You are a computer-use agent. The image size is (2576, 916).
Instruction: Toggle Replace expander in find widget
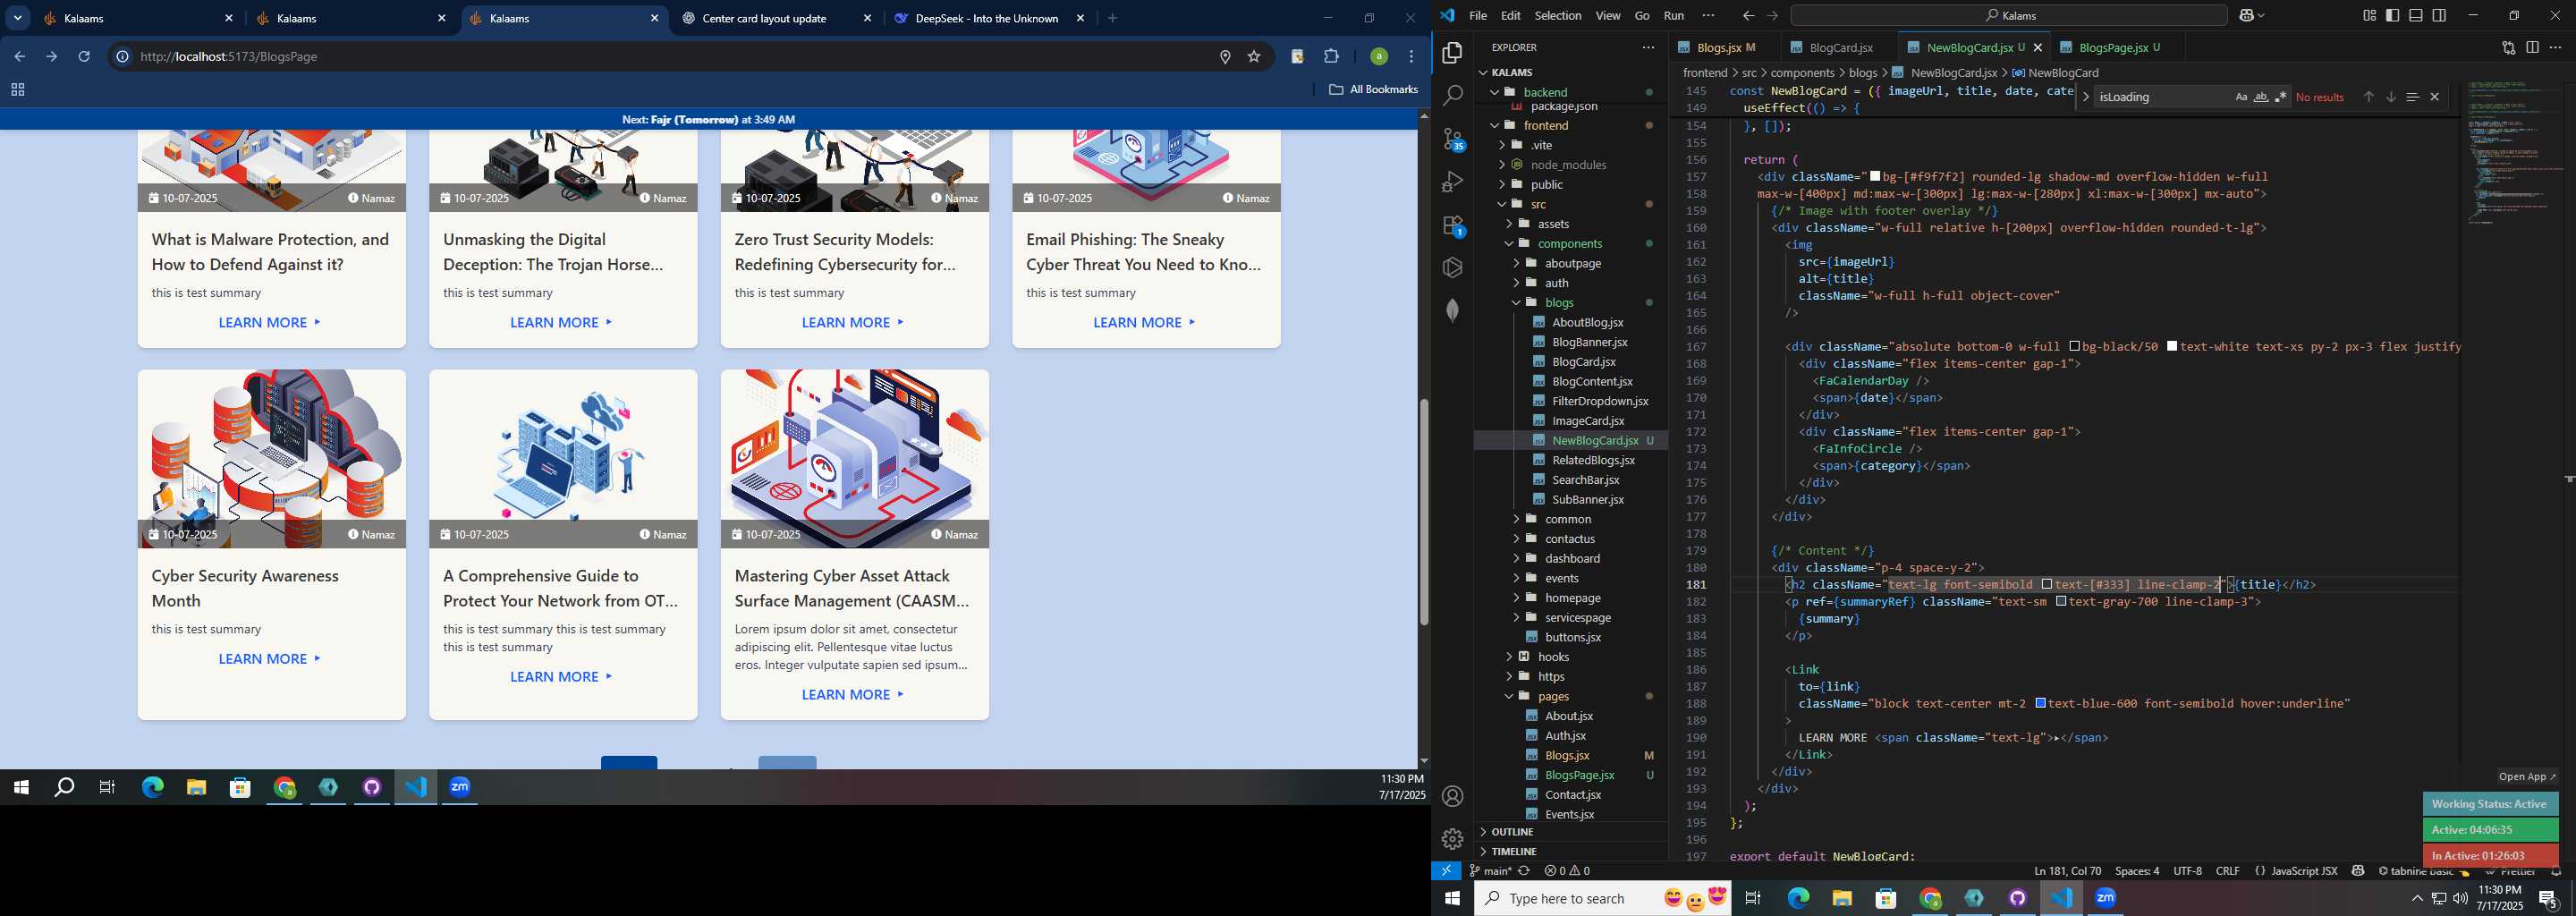pos(2086,97)
